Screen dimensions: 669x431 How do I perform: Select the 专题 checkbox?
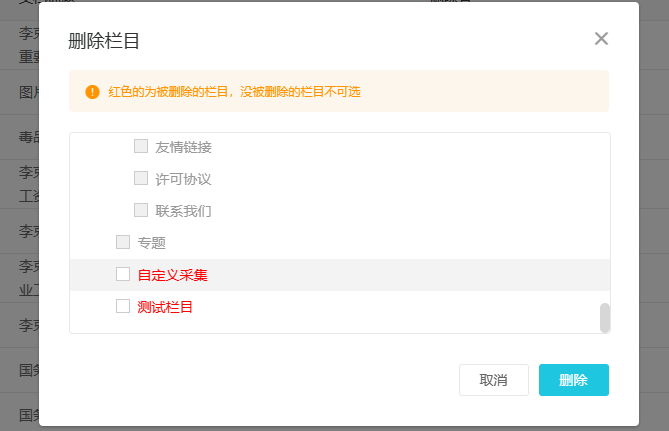123,242
